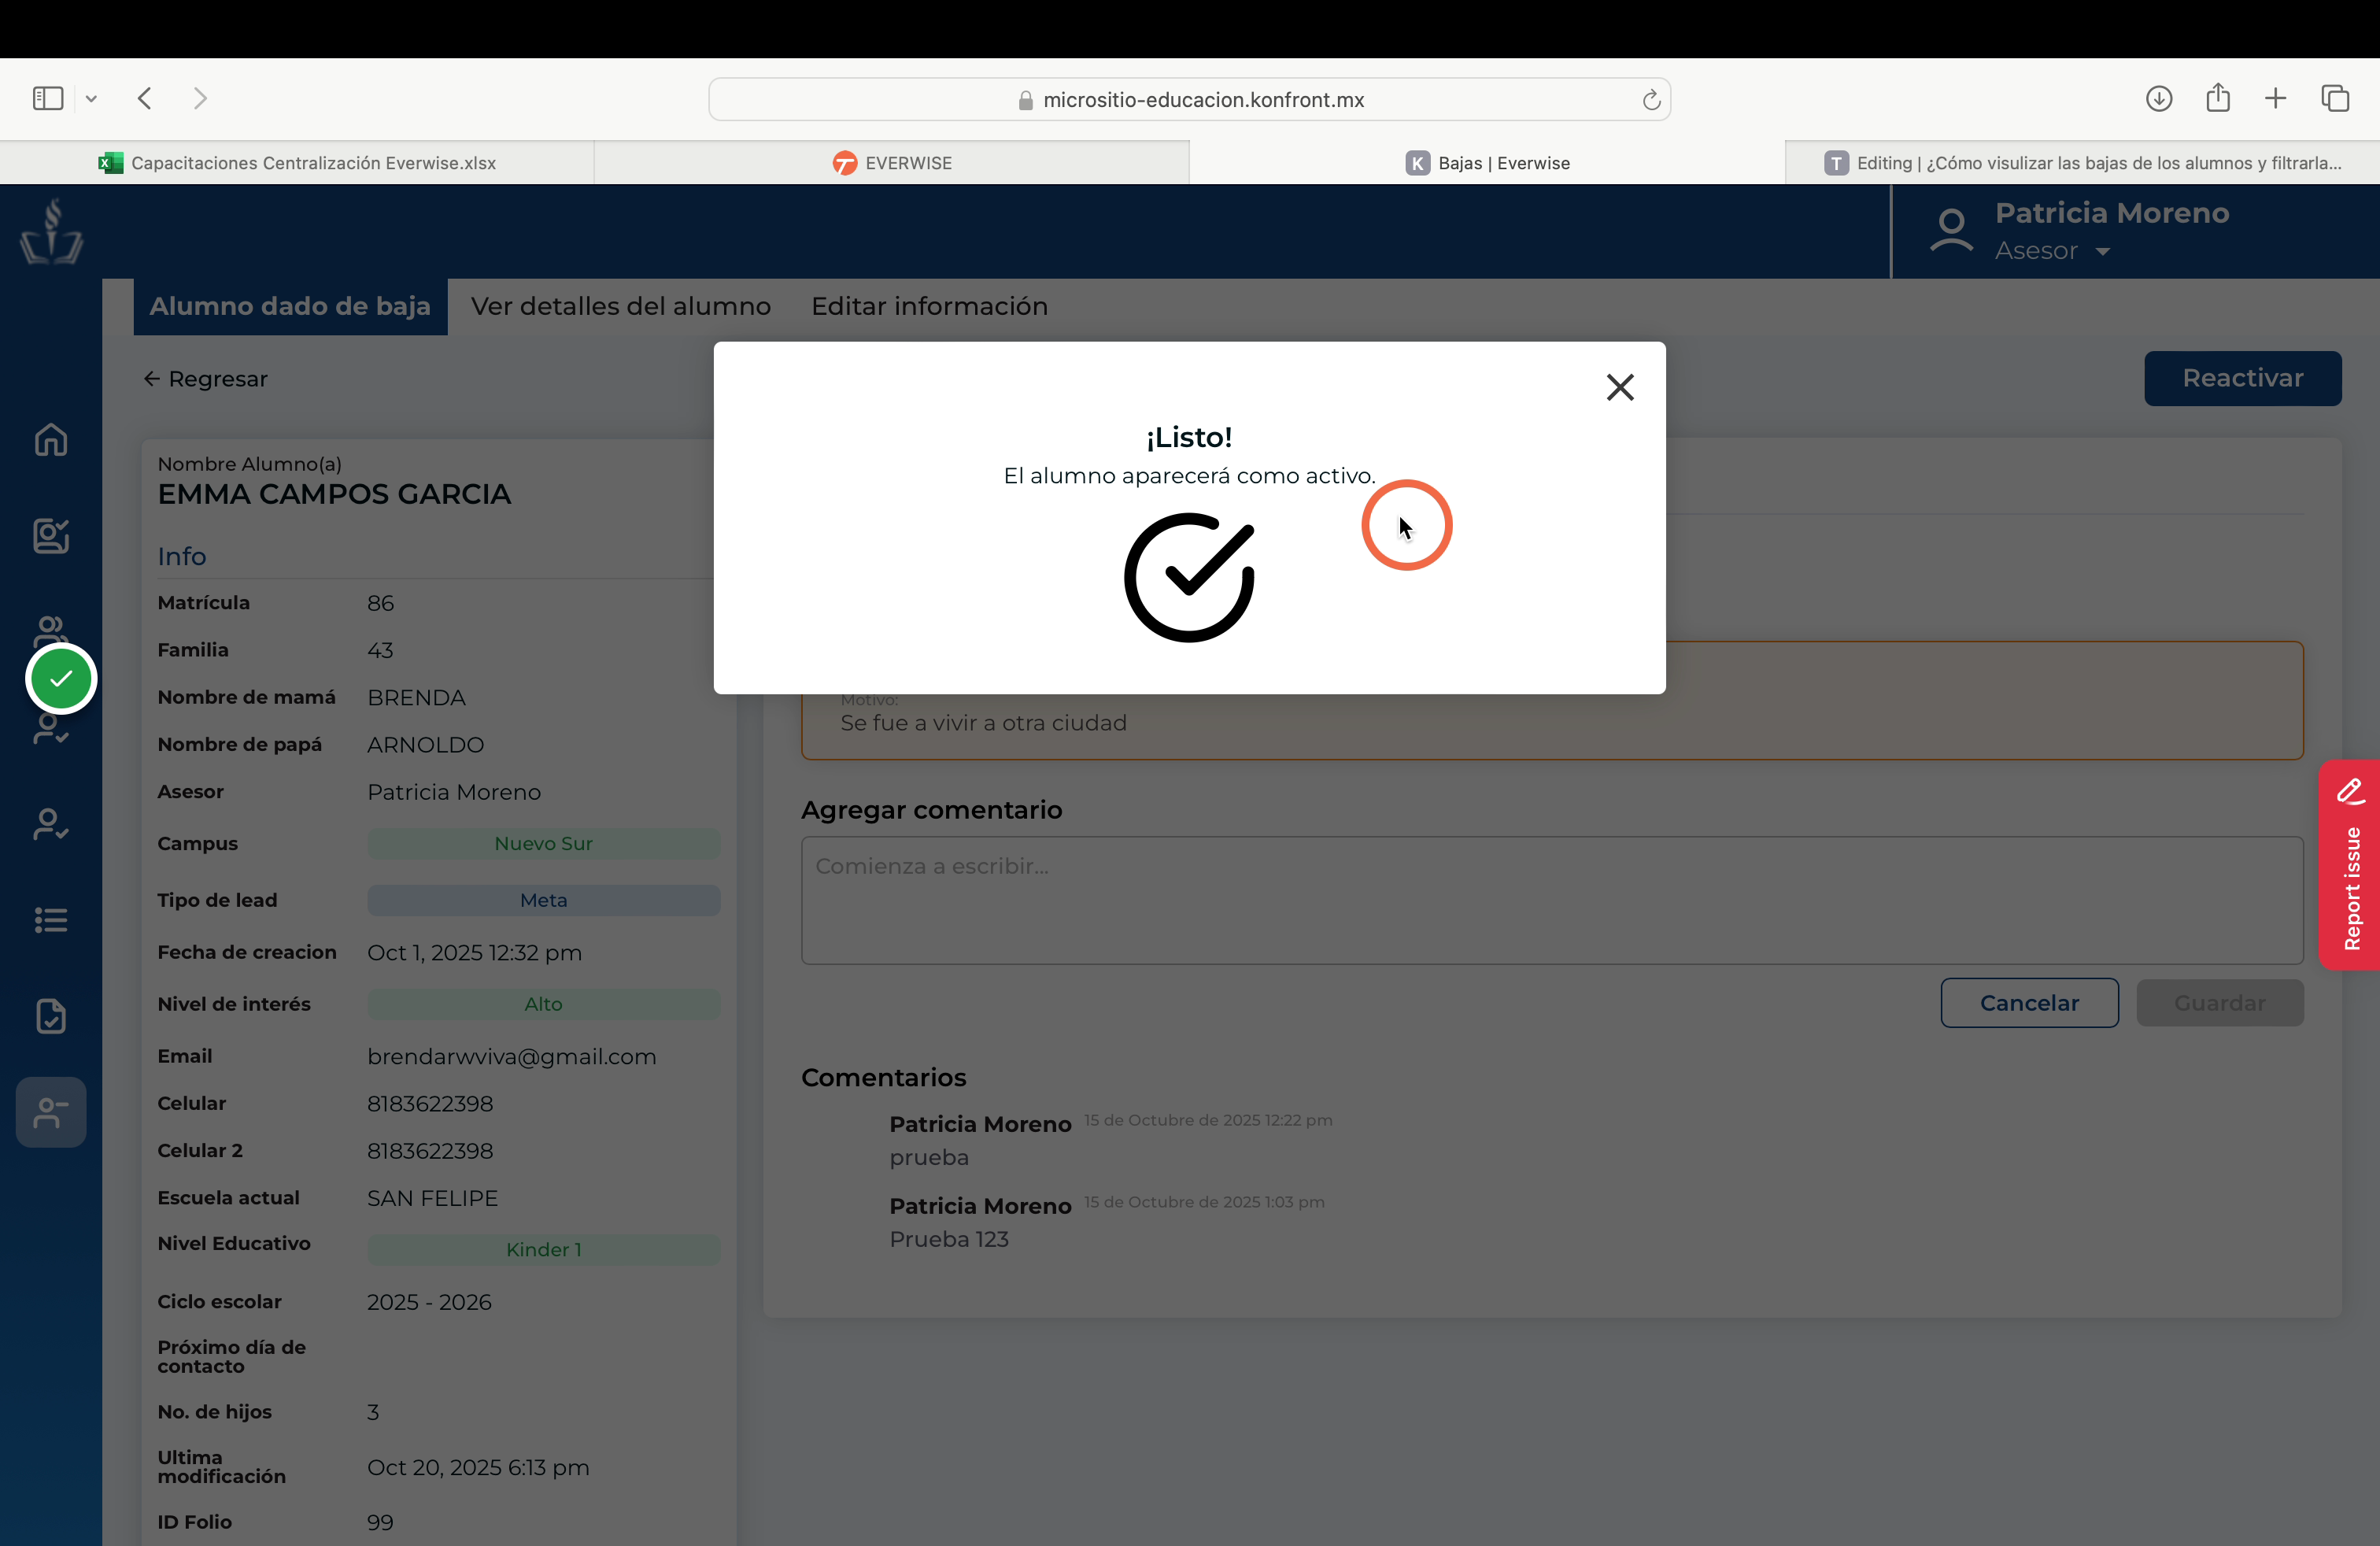Viewport: 2380px width, 1546px height.
Task: Click the Regresar back link
Action: [x=206, y=379]
